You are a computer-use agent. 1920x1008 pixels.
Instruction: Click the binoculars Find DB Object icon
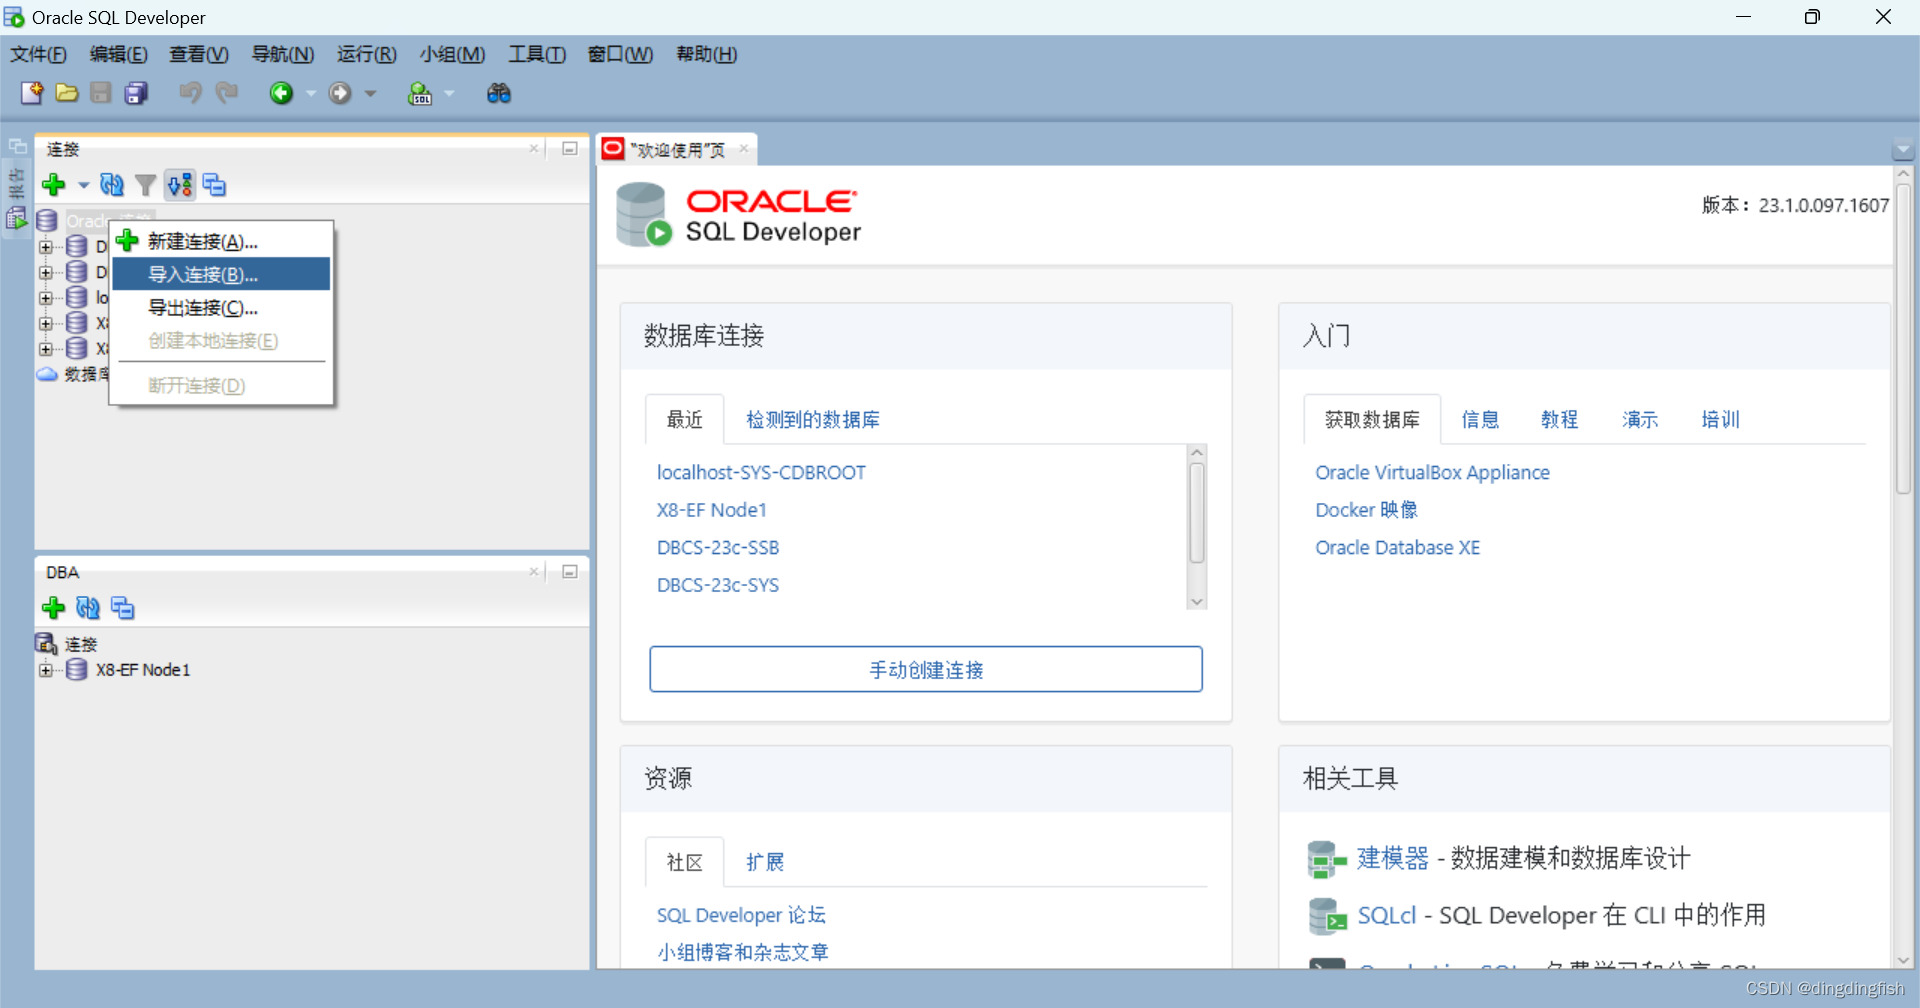(498, 93)
